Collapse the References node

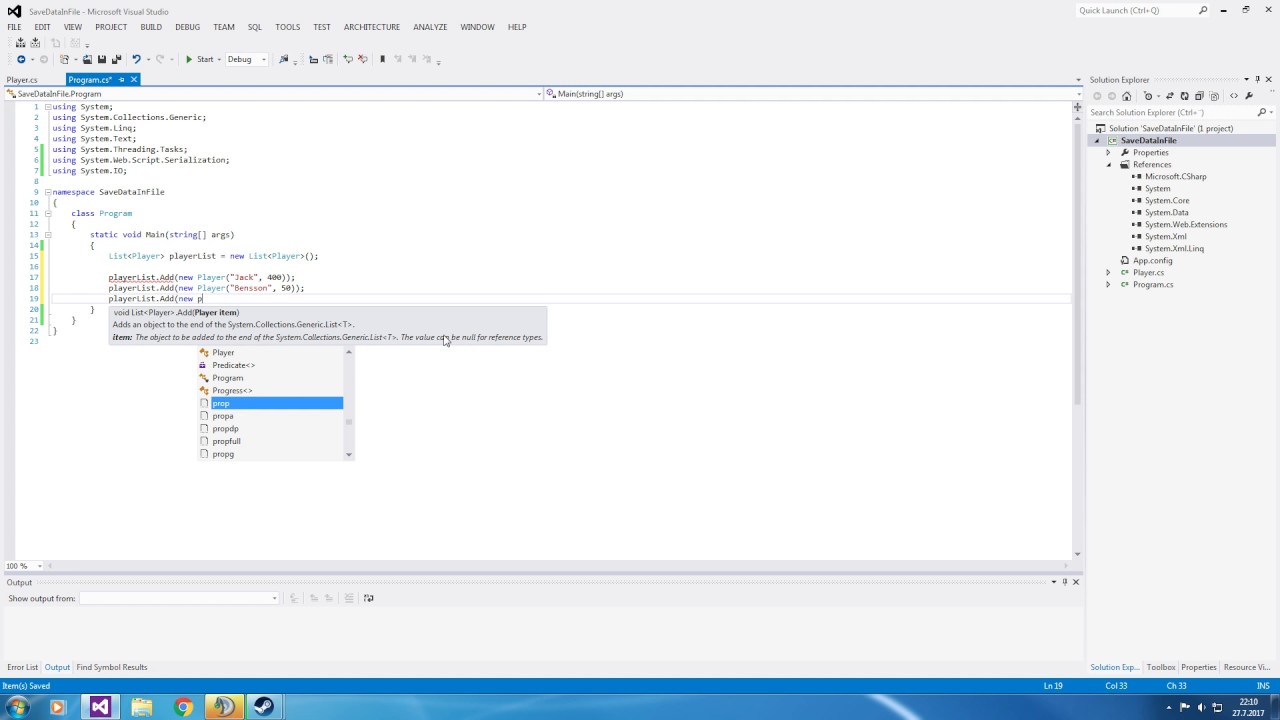(1108, 165)
